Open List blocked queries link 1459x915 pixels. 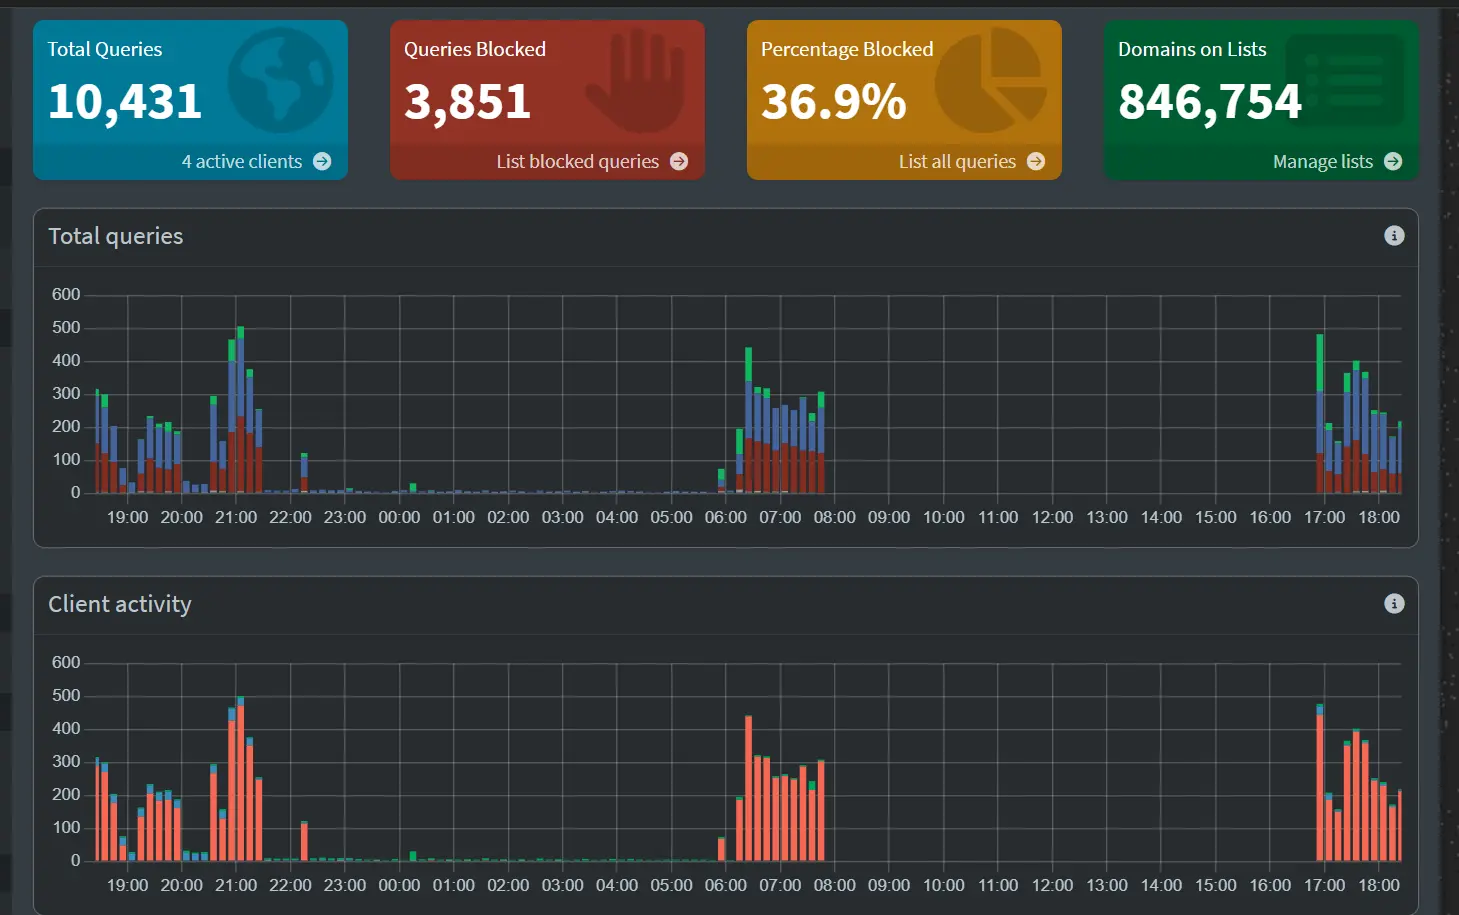pos(577,161)
